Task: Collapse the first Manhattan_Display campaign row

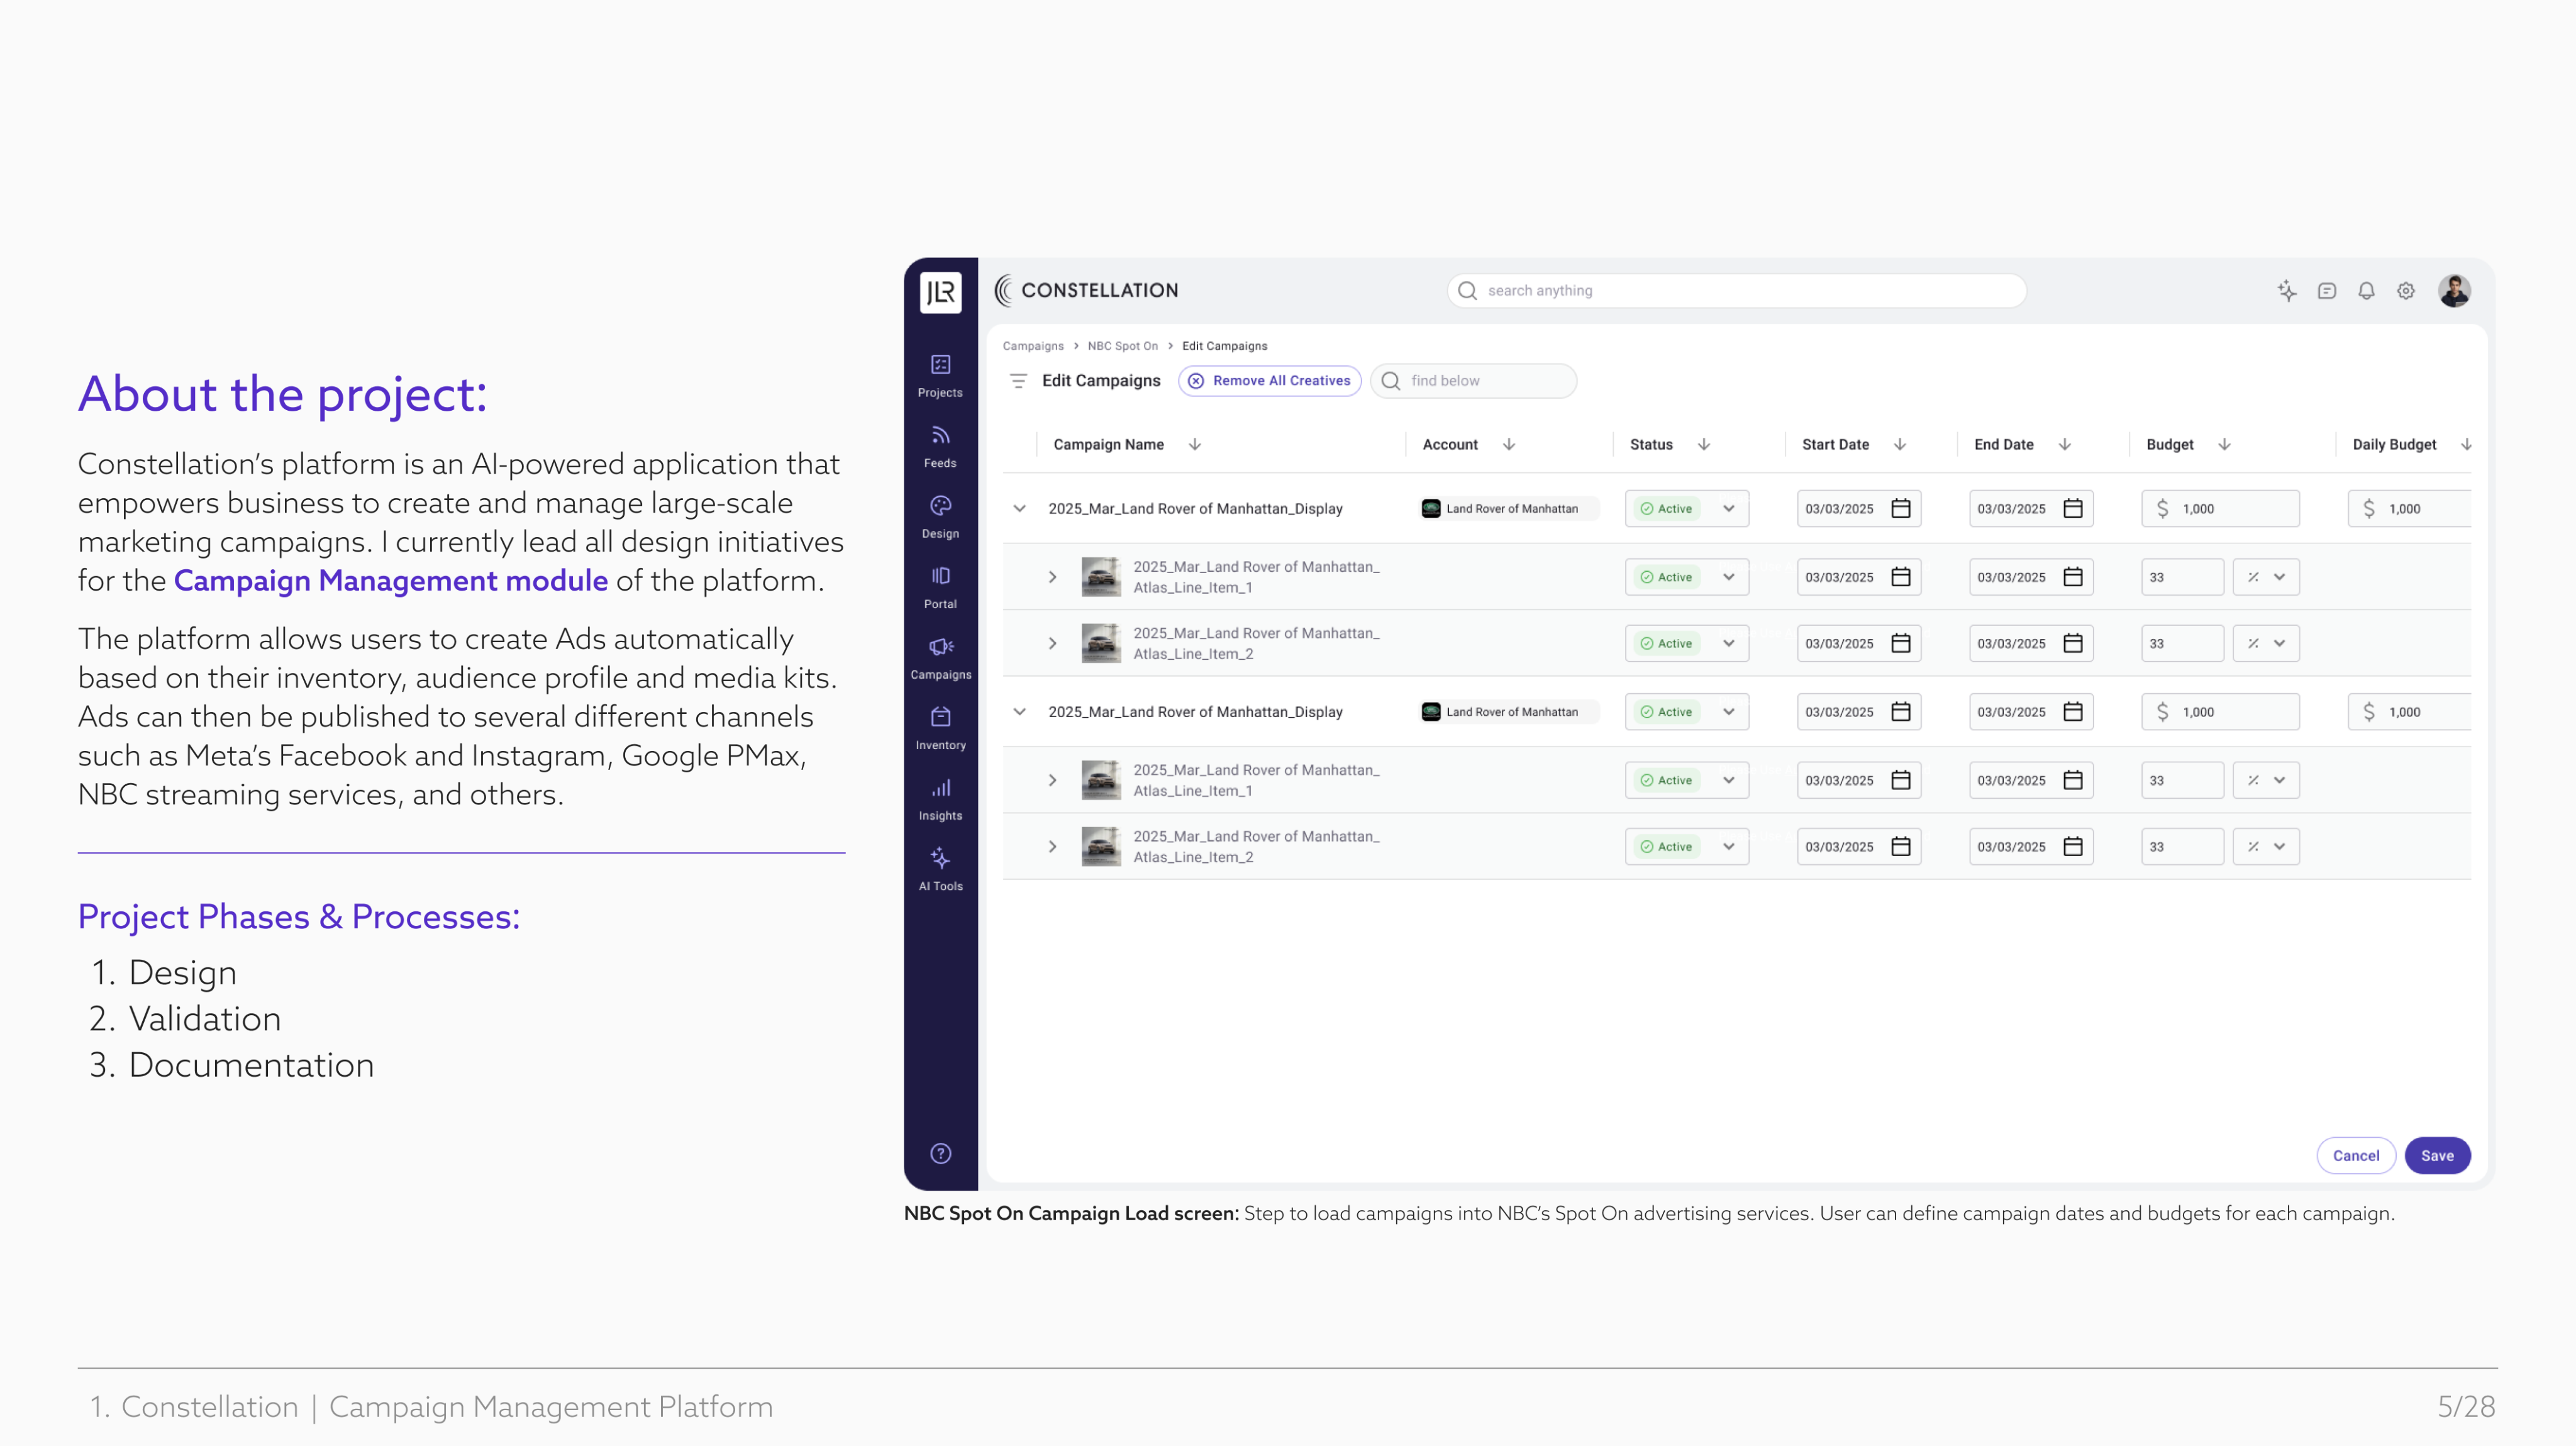Action: pyautogui.click(x=1019, y=509)
